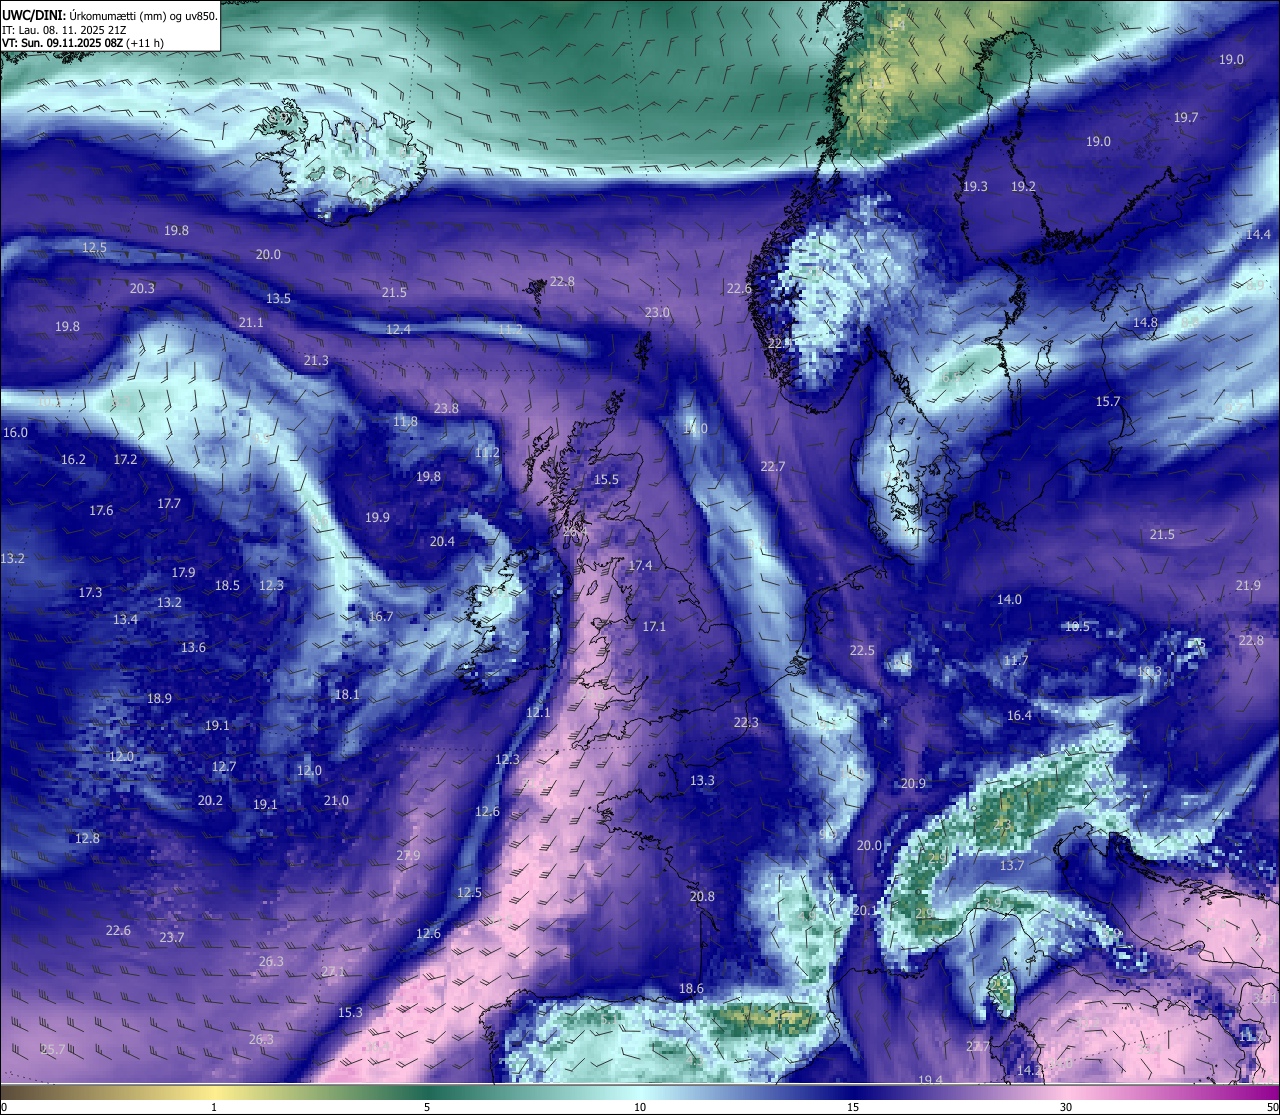Click the 19.9 value label

point(377,518)
